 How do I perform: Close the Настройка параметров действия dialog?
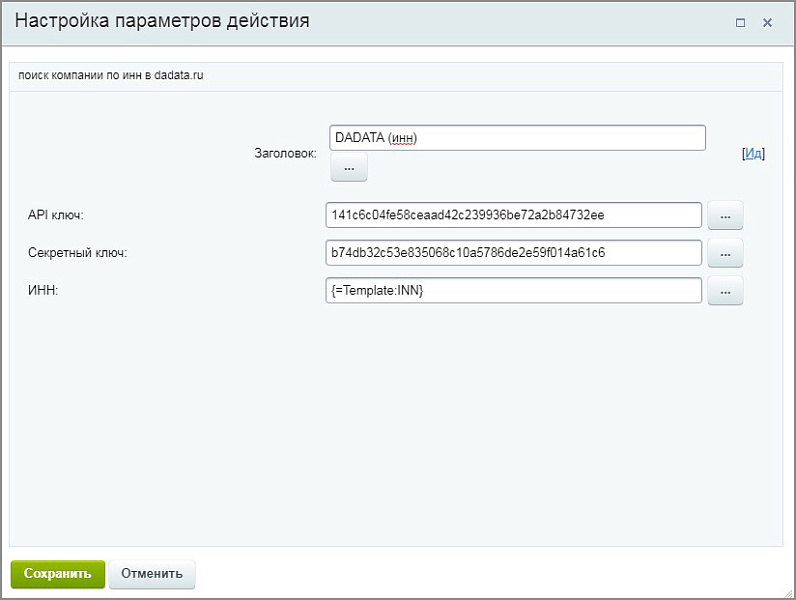pyautogui.click(x=767, y=22)
